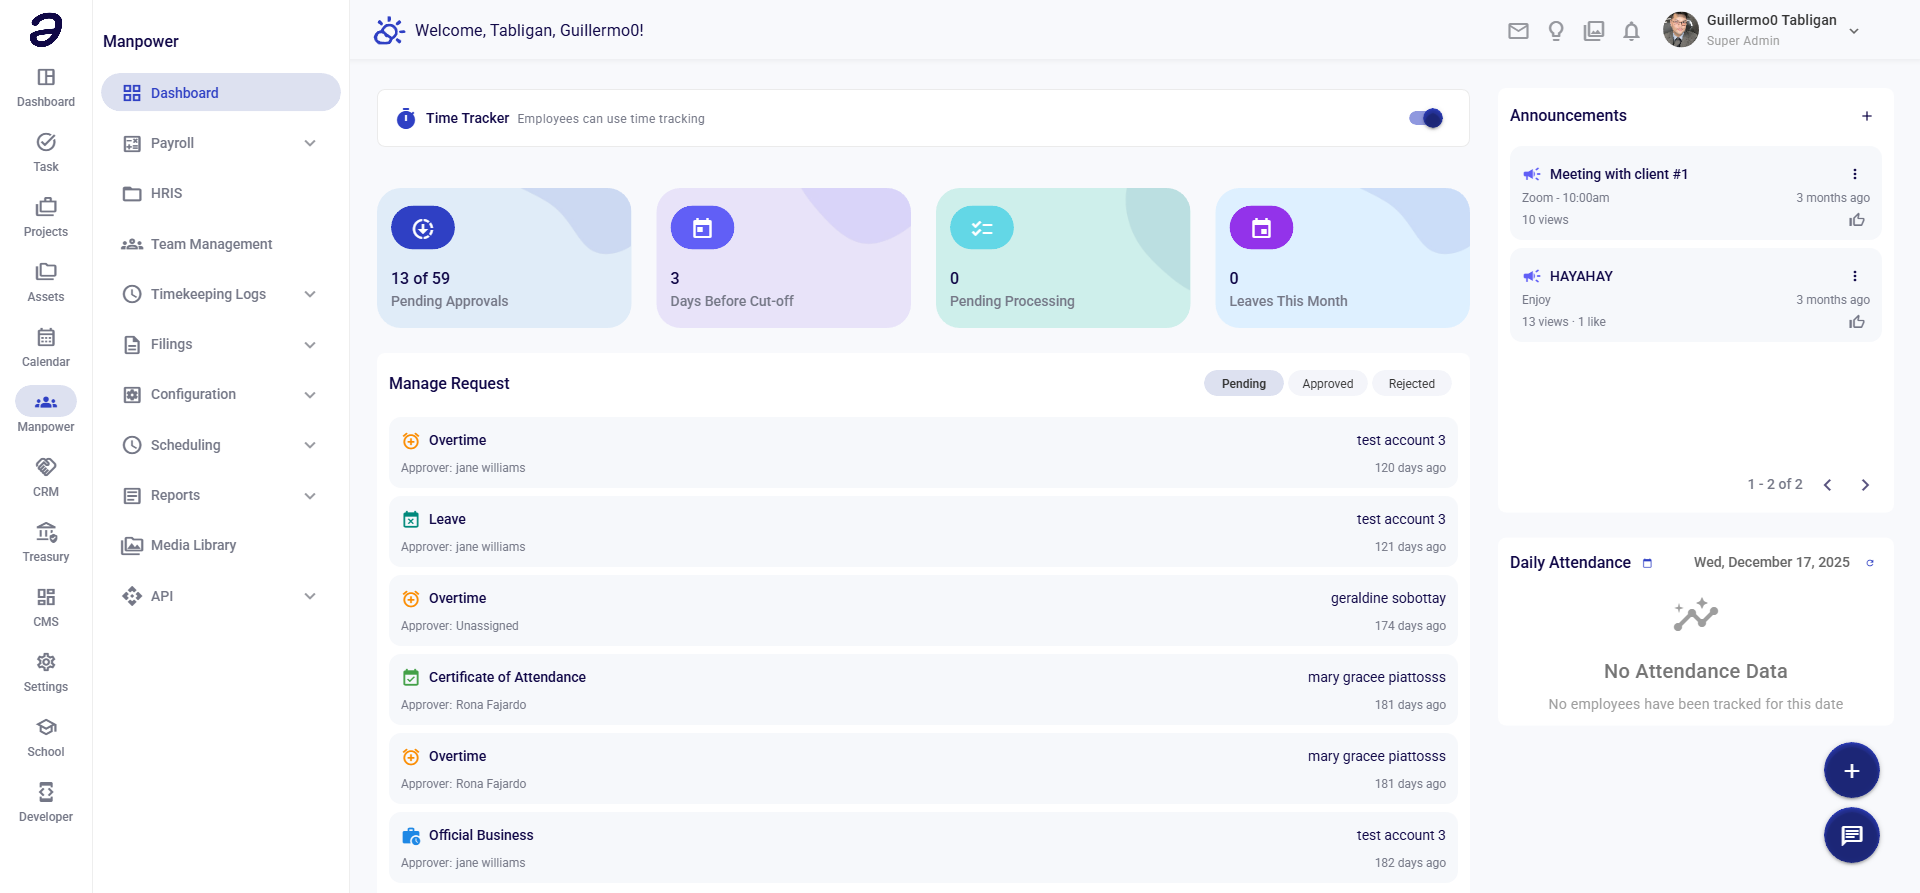Click the app logo at top left
This screenshot has width=1920, height=893.
click(46, 30)
